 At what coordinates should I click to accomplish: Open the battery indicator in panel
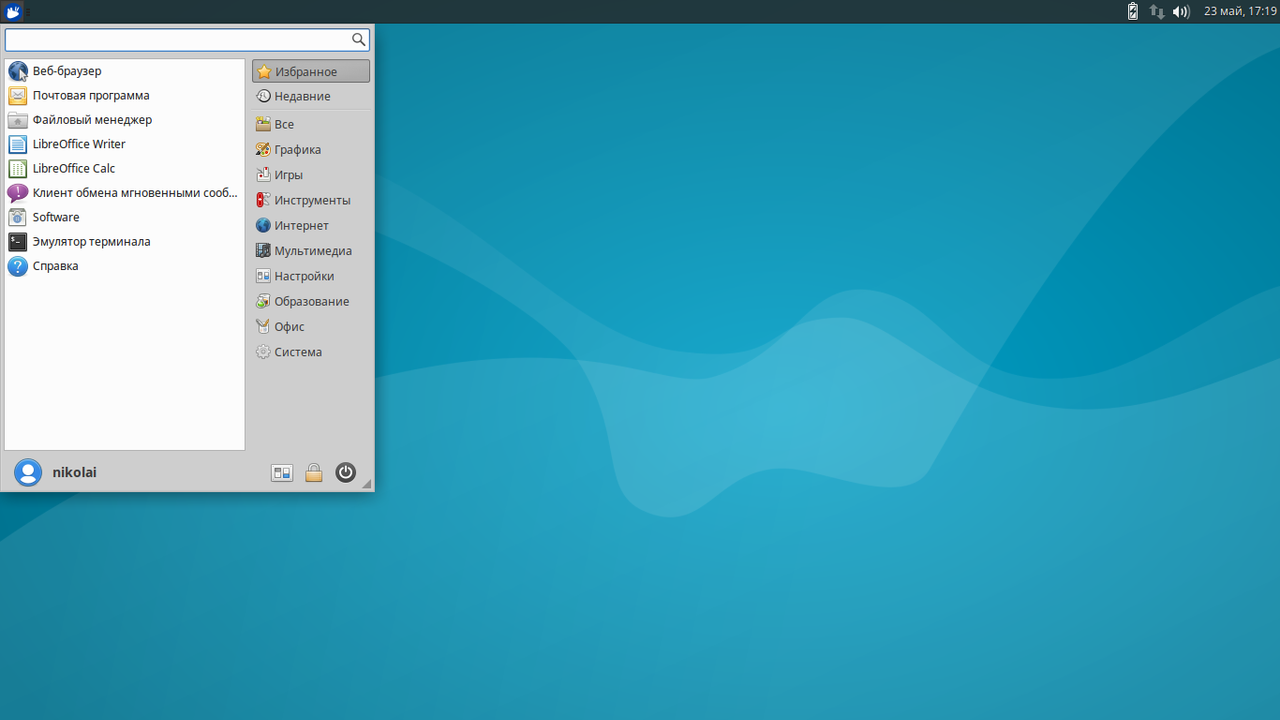coord(1133,12)
